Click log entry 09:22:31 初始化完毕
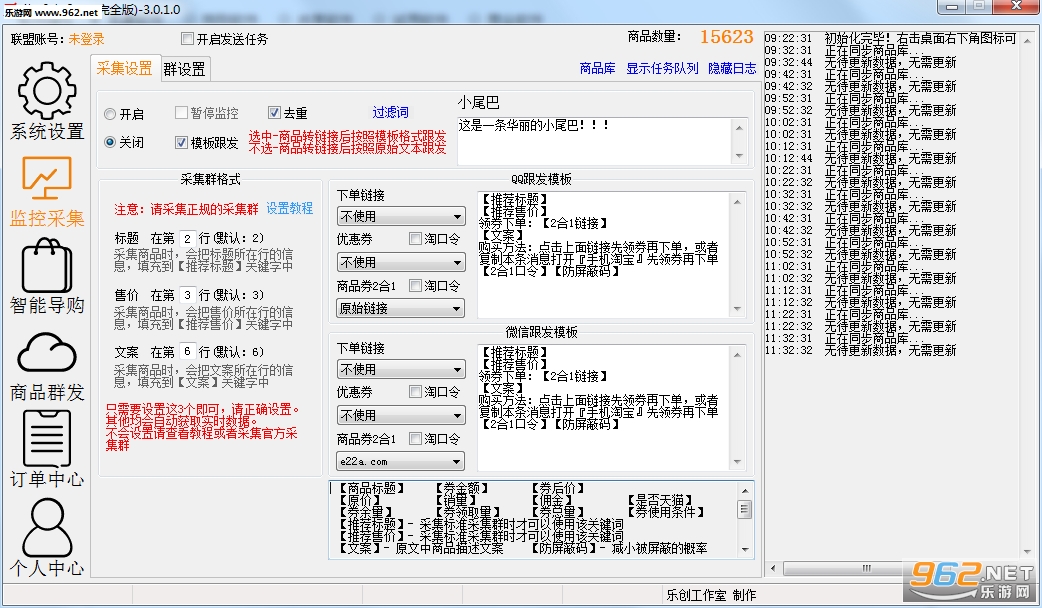Viewport: 1042px width, 608px height. tap(890, 39)
